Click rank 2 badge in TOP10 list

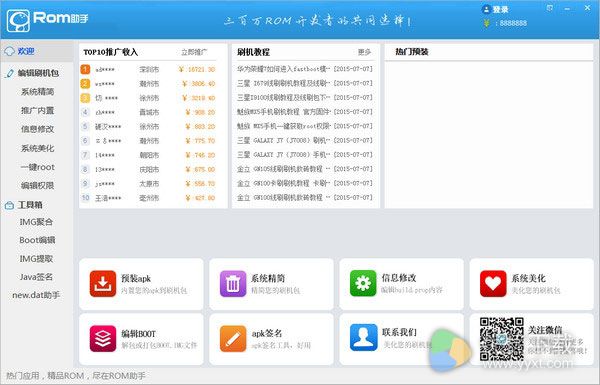(85, 83)
